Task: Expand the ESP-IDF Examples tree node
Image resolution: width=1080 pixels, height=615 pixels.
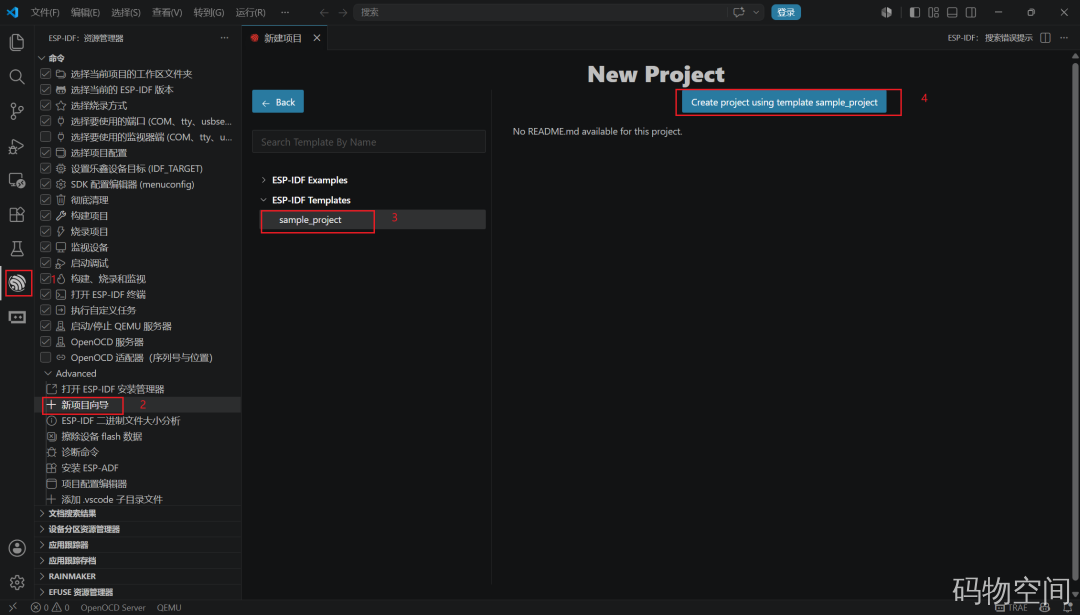Action: [263, 180]
